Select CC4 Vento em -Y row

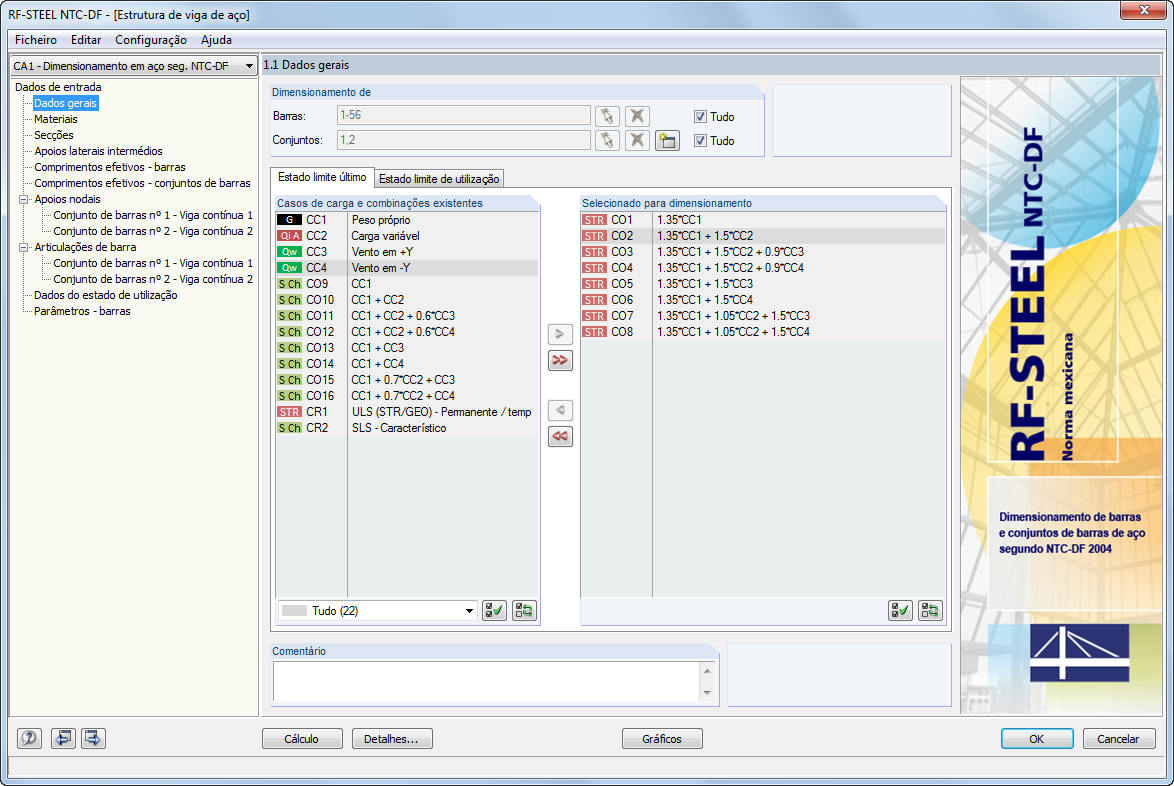(x=407, y=268)
